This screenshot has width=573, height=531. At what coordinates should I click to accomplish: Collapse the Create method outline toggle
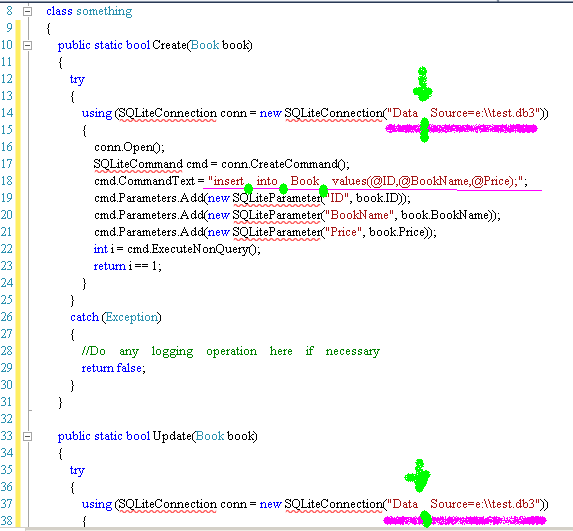click(27, 45)
